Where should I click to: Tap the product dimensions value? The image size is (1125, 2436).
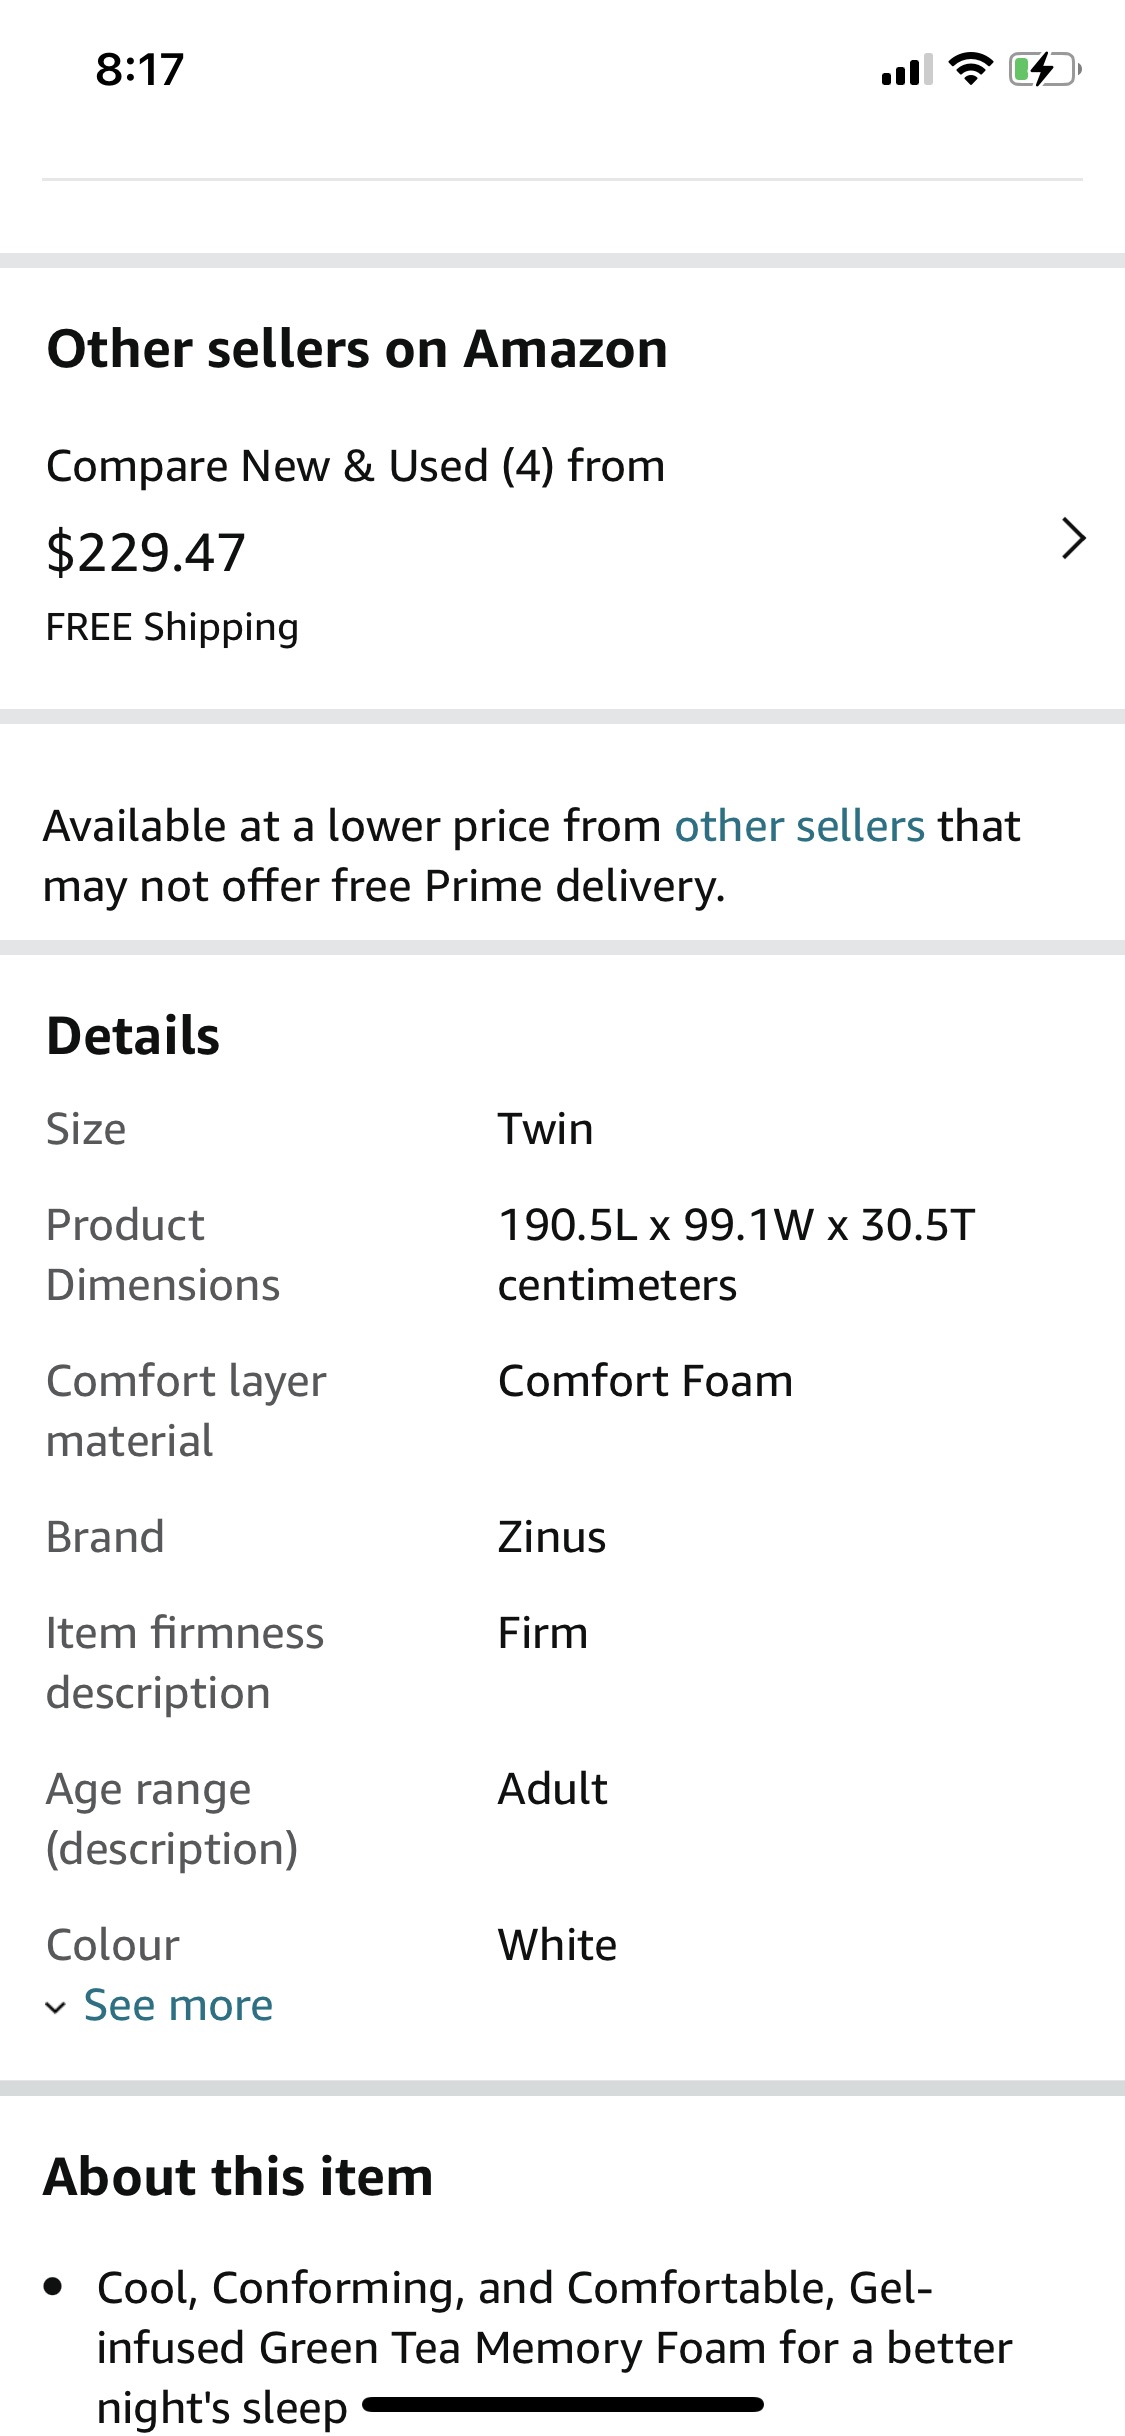[x=737, y=1255]
